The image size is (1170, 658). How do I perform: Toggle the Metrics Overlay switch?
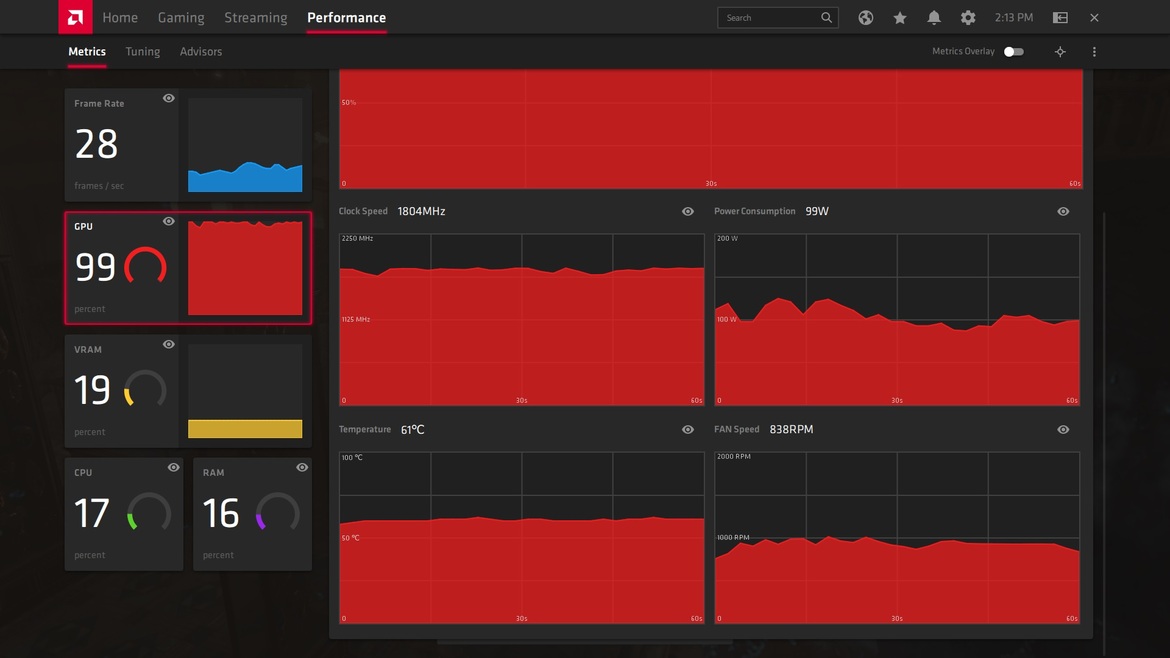[x=1013, y=51]
